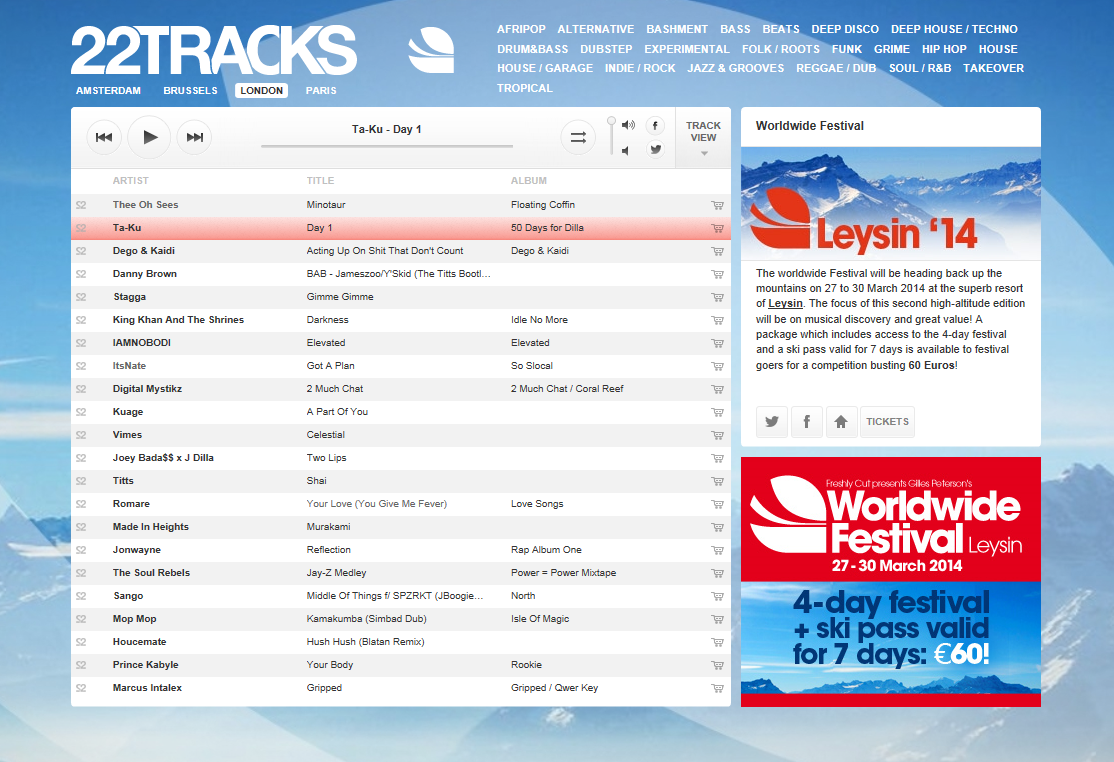Click cart icon for Digital Mystikz row
Viewport: 1114px width, 762px height.
tap(718, 389)
